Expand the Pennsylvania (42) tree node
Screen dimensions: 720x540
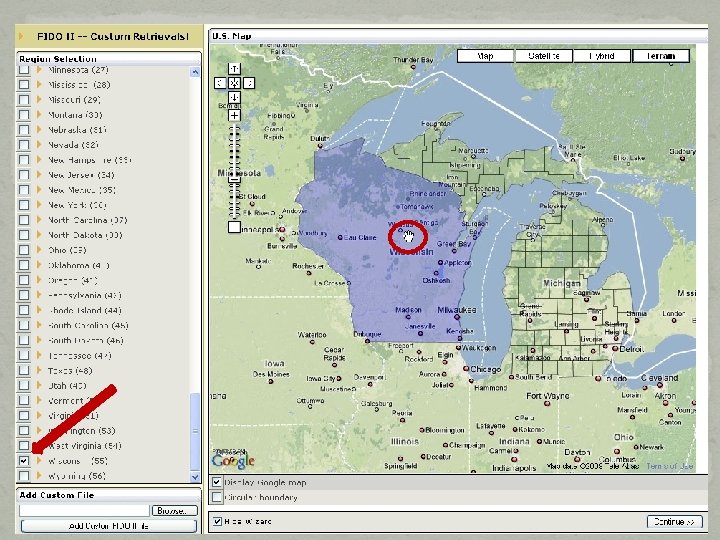click(39, 295)
